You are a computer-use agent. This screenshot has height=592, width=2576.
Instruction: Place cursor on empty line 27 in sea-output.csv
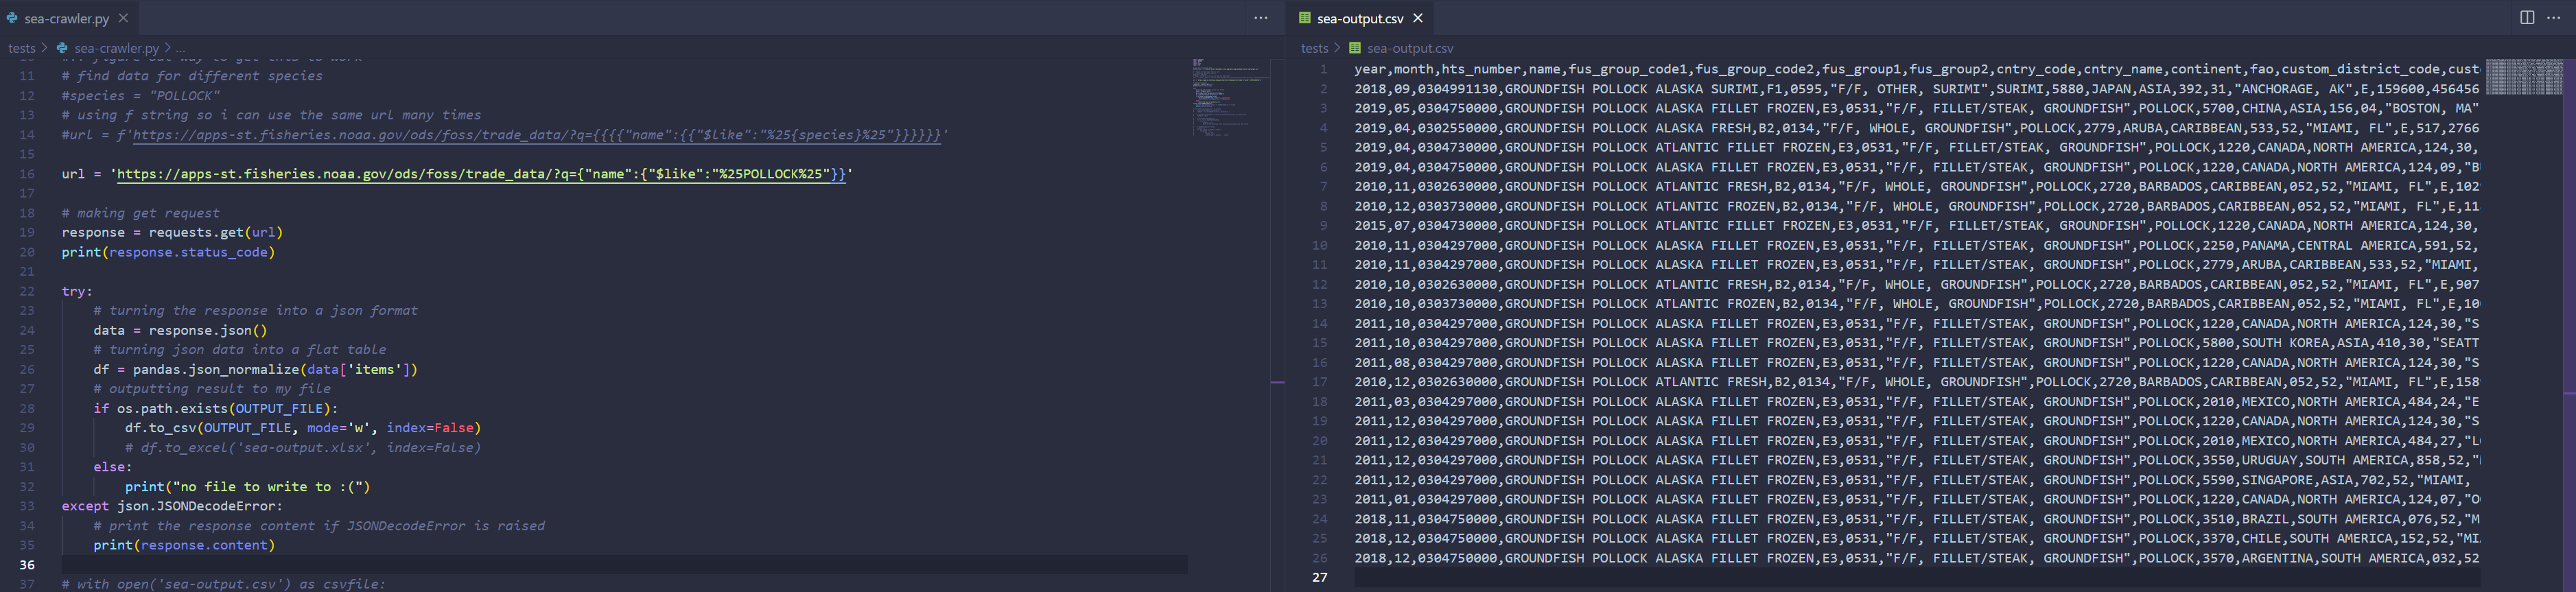(1800, 577)
